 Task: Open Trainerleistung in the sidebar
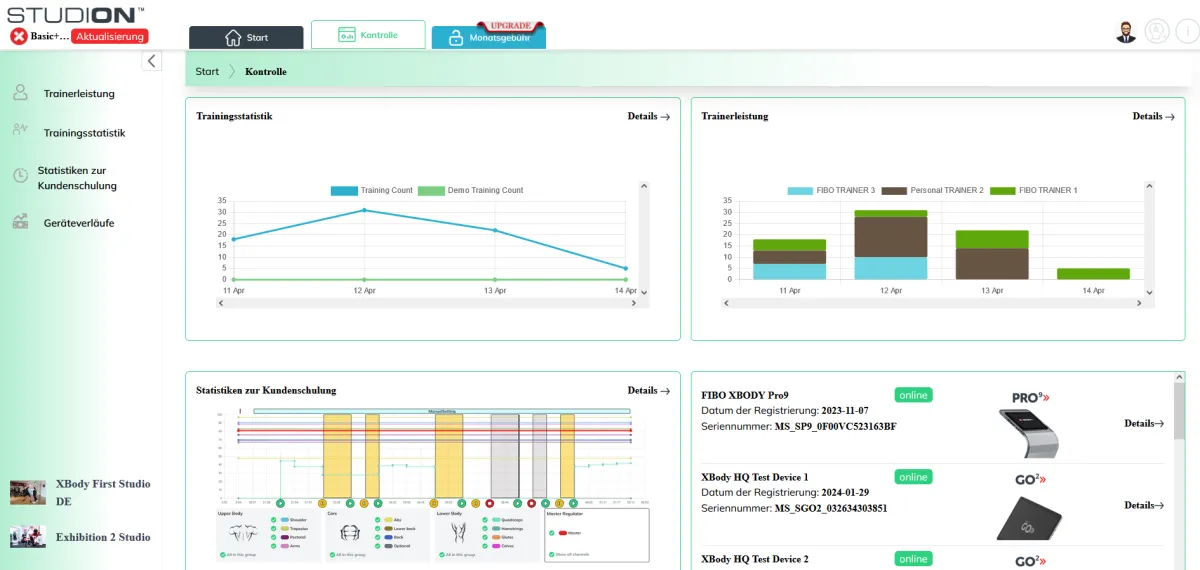point(79,94)
